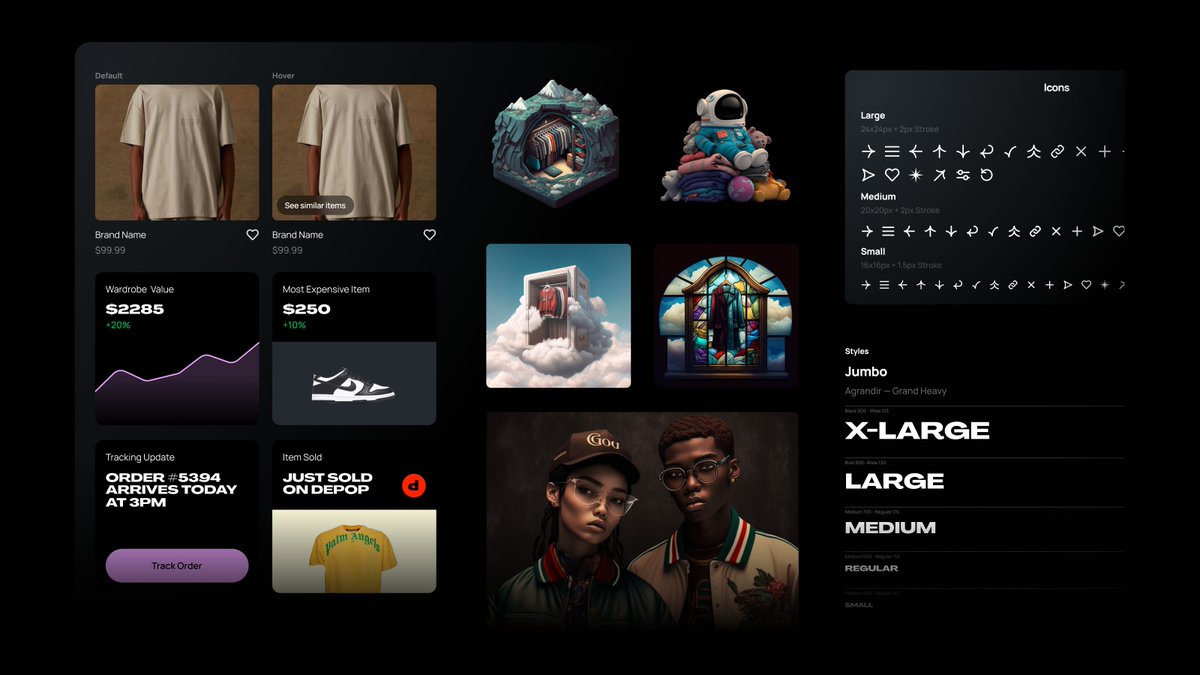Open the Hover card t-shirt image
Screen dimensions: 1200x675
[354, 152]
